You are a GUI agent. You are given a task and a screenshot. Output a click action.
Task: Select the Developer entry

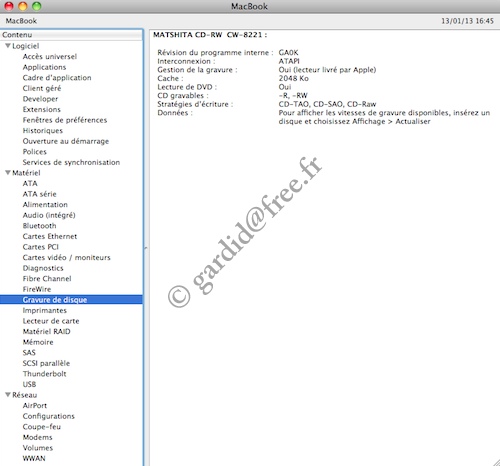[x=40, y=99]
